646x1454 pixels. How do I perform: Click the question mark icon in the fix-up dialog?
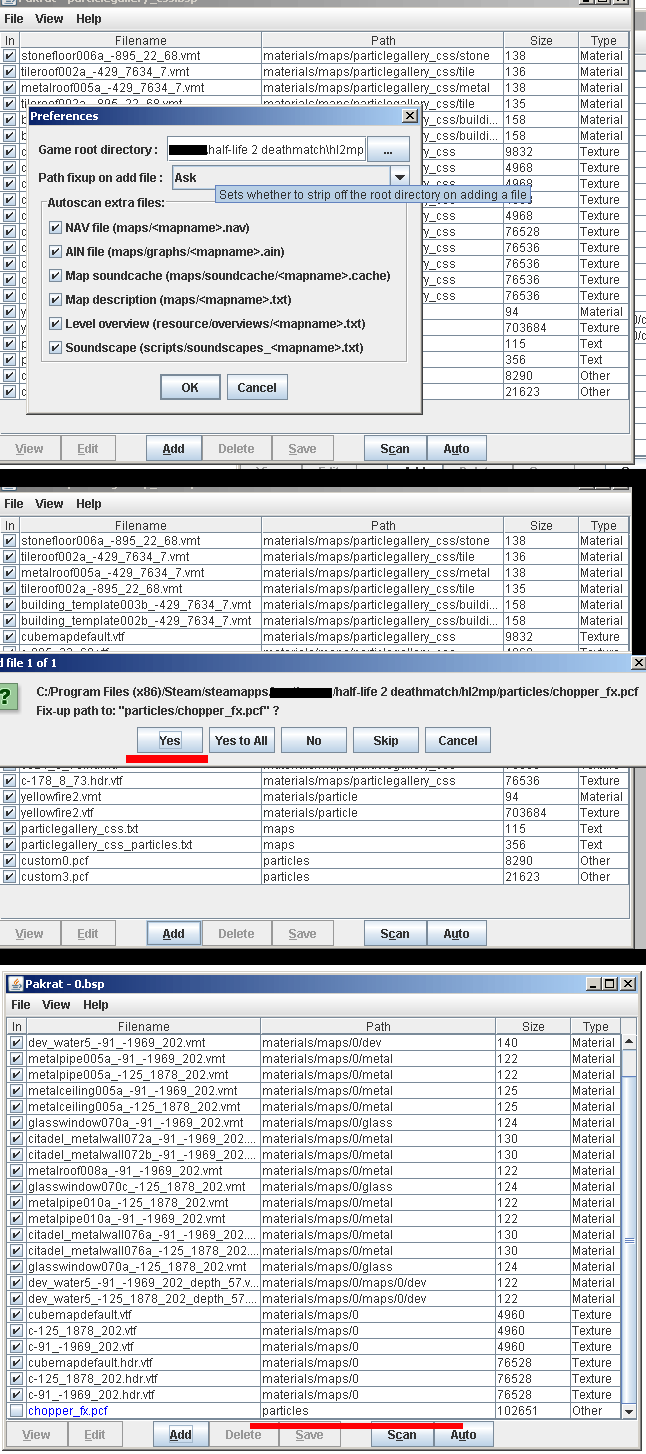click(6, 696)
